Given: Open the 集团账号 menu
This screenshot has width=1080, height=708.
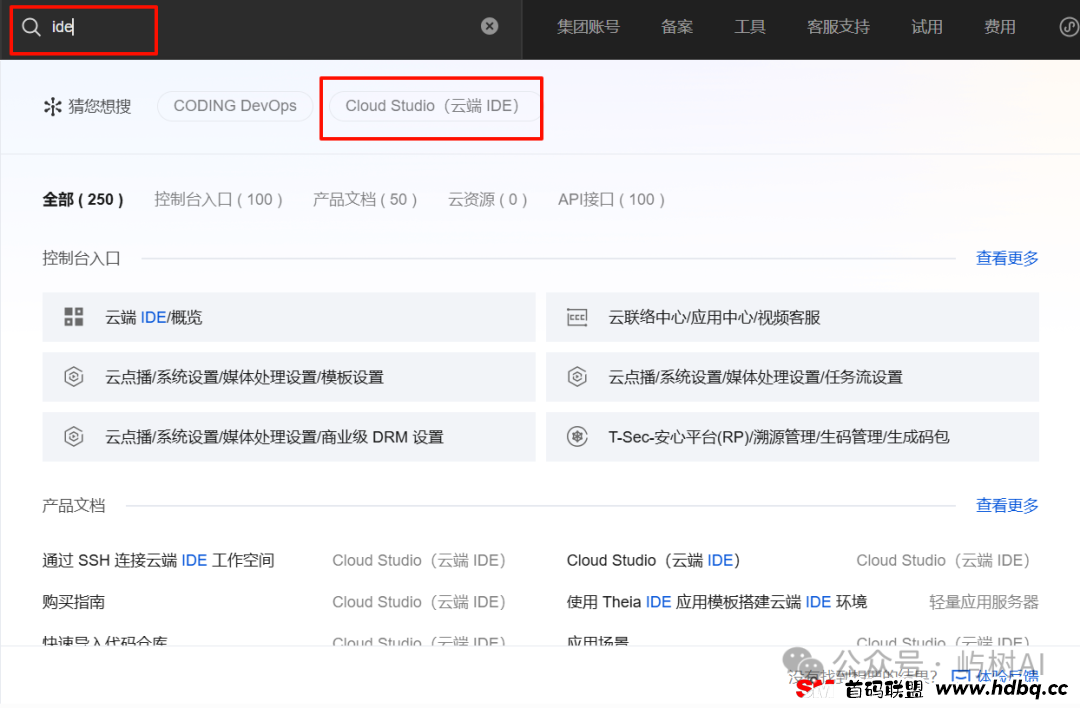Looking at the screenshot, I should [588, 27].
